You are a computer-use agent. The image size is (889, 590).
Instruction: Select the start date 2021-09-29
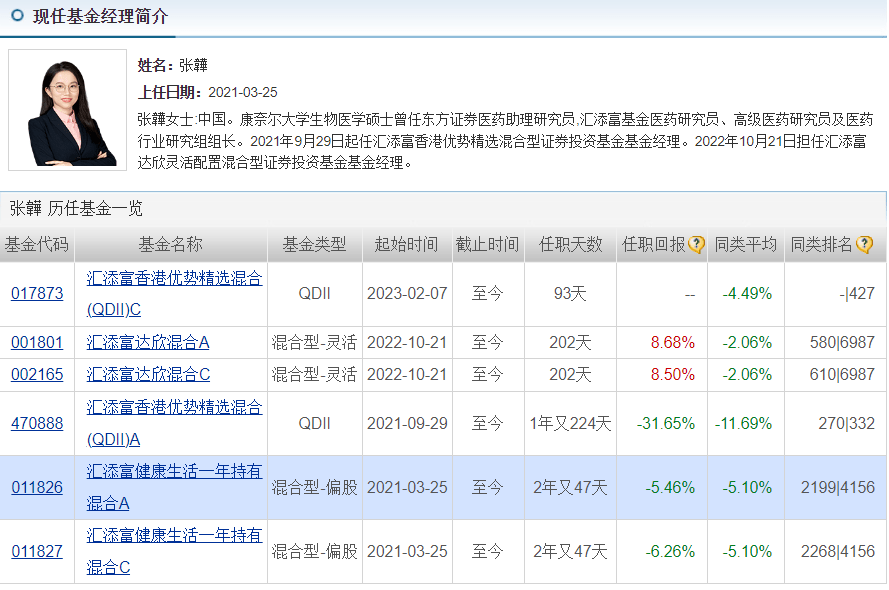tap(407, 423)
